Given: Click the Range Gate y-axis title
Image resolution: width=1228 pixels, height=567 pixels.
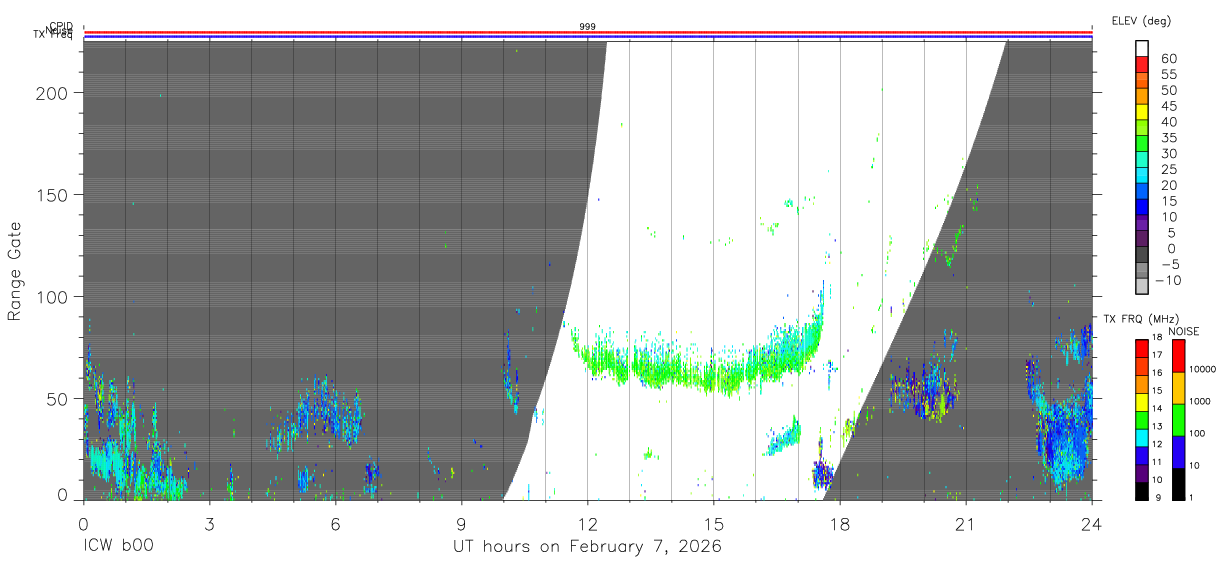Looking at the screenshot, I should pos(15,272).
